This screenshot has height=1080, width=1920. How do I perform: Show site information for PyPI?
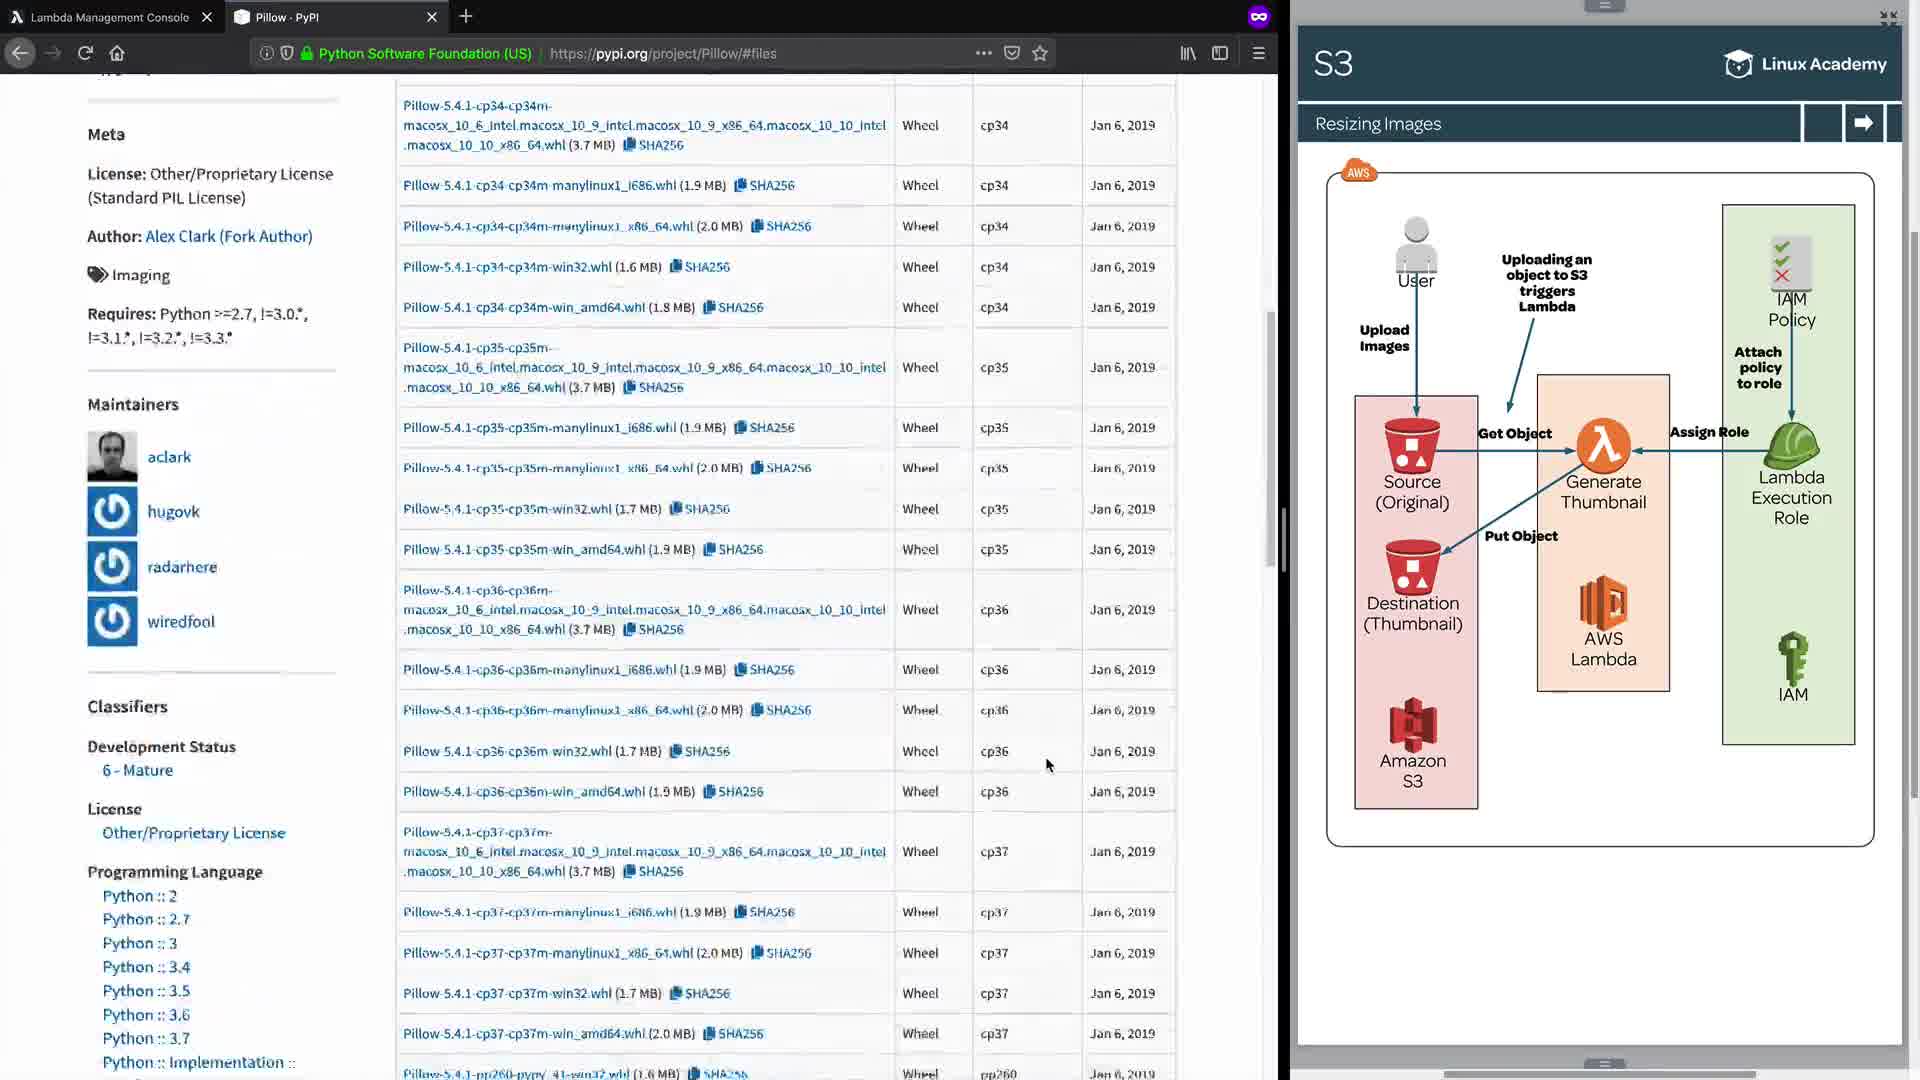(x=266, y=53)
